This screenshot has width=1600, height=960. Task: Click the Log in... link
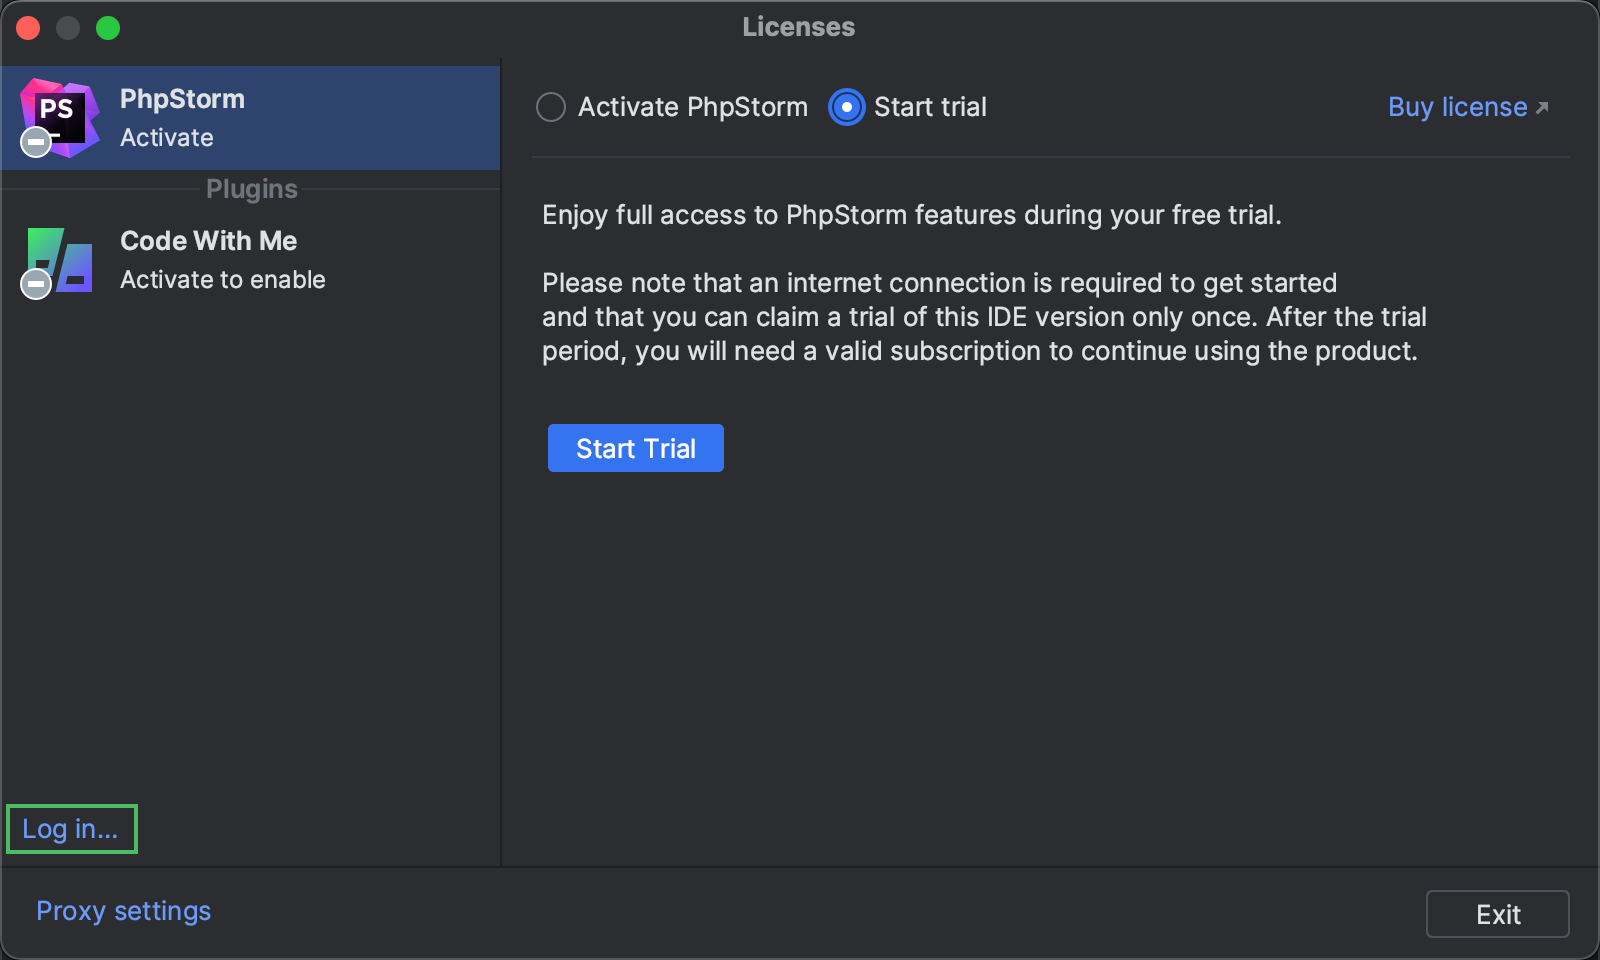pos(70,828)
